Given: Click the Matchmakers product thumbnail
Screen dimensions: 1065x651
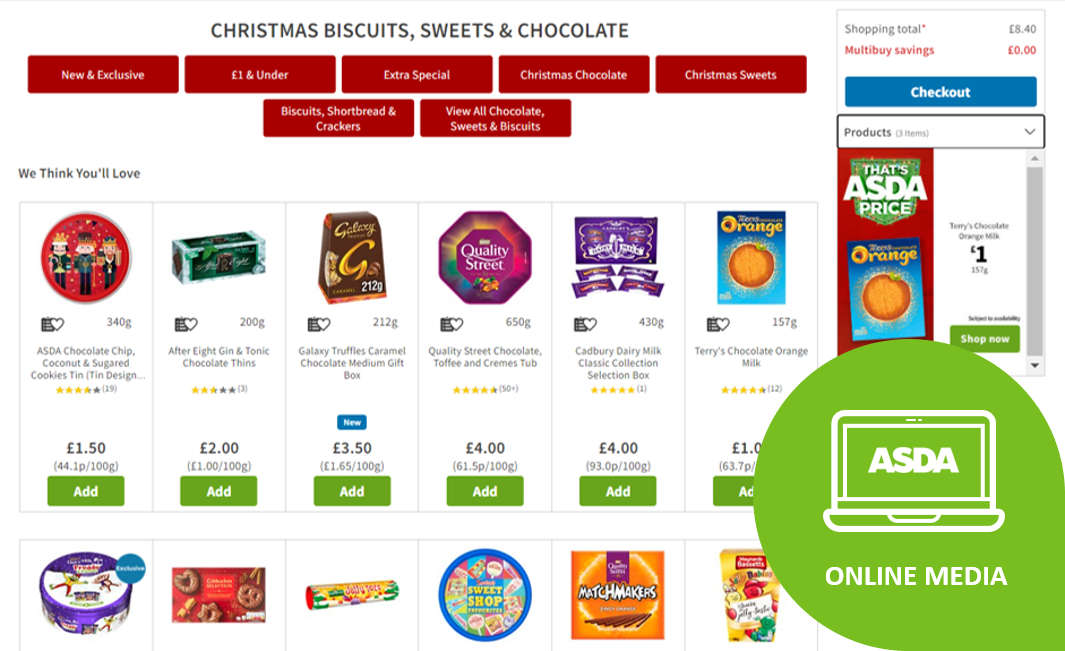Looking at the screenshot, I should 618,595.
